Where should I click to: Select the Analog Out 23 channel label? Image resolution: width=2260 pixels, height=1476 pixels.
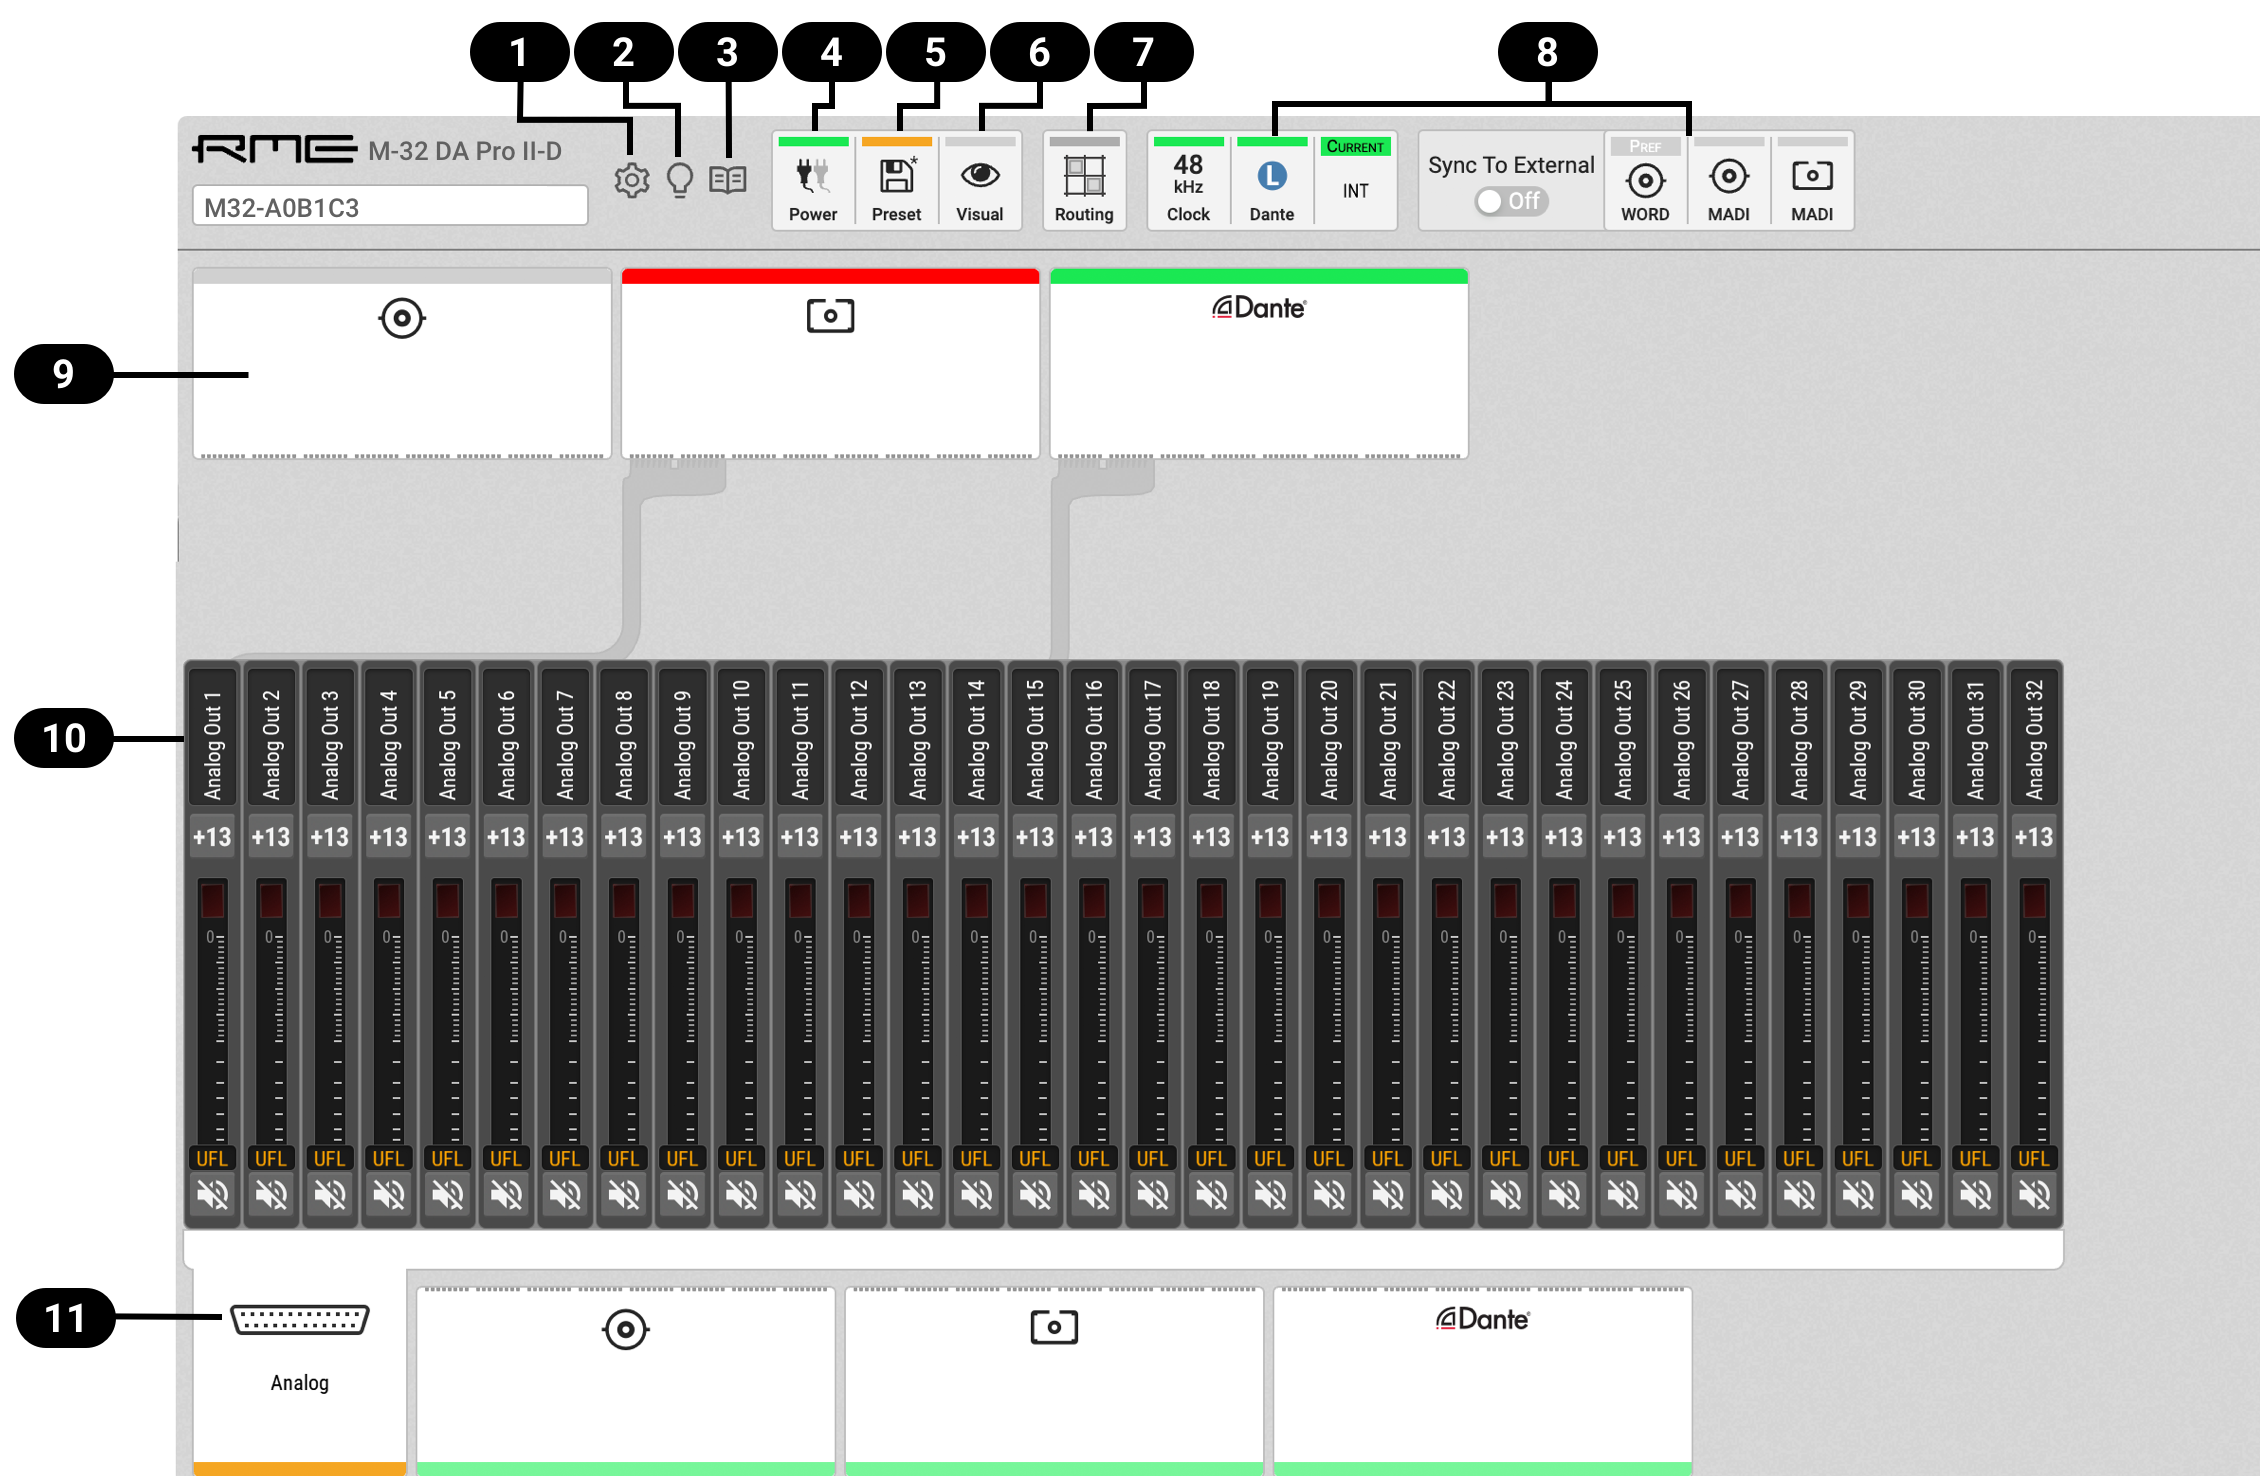click(x=1505, y=737)
